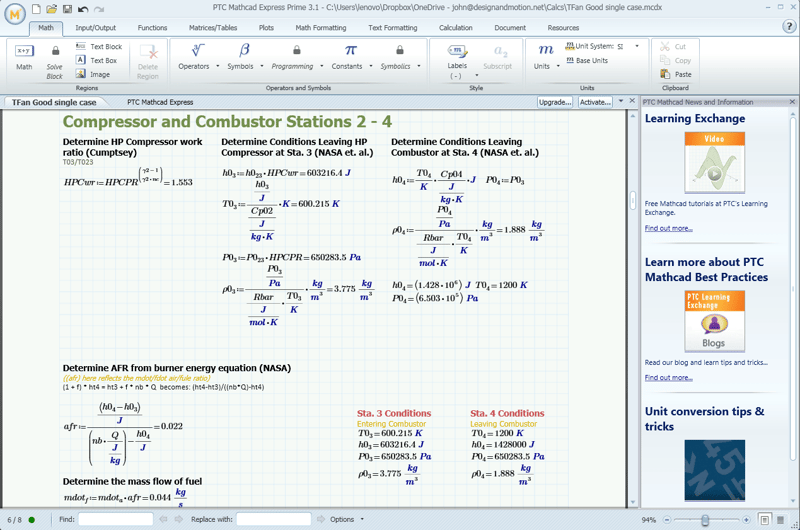Open the Symbols palette
The height and width of the screenshot is (530, 800).
coord(244,56)
